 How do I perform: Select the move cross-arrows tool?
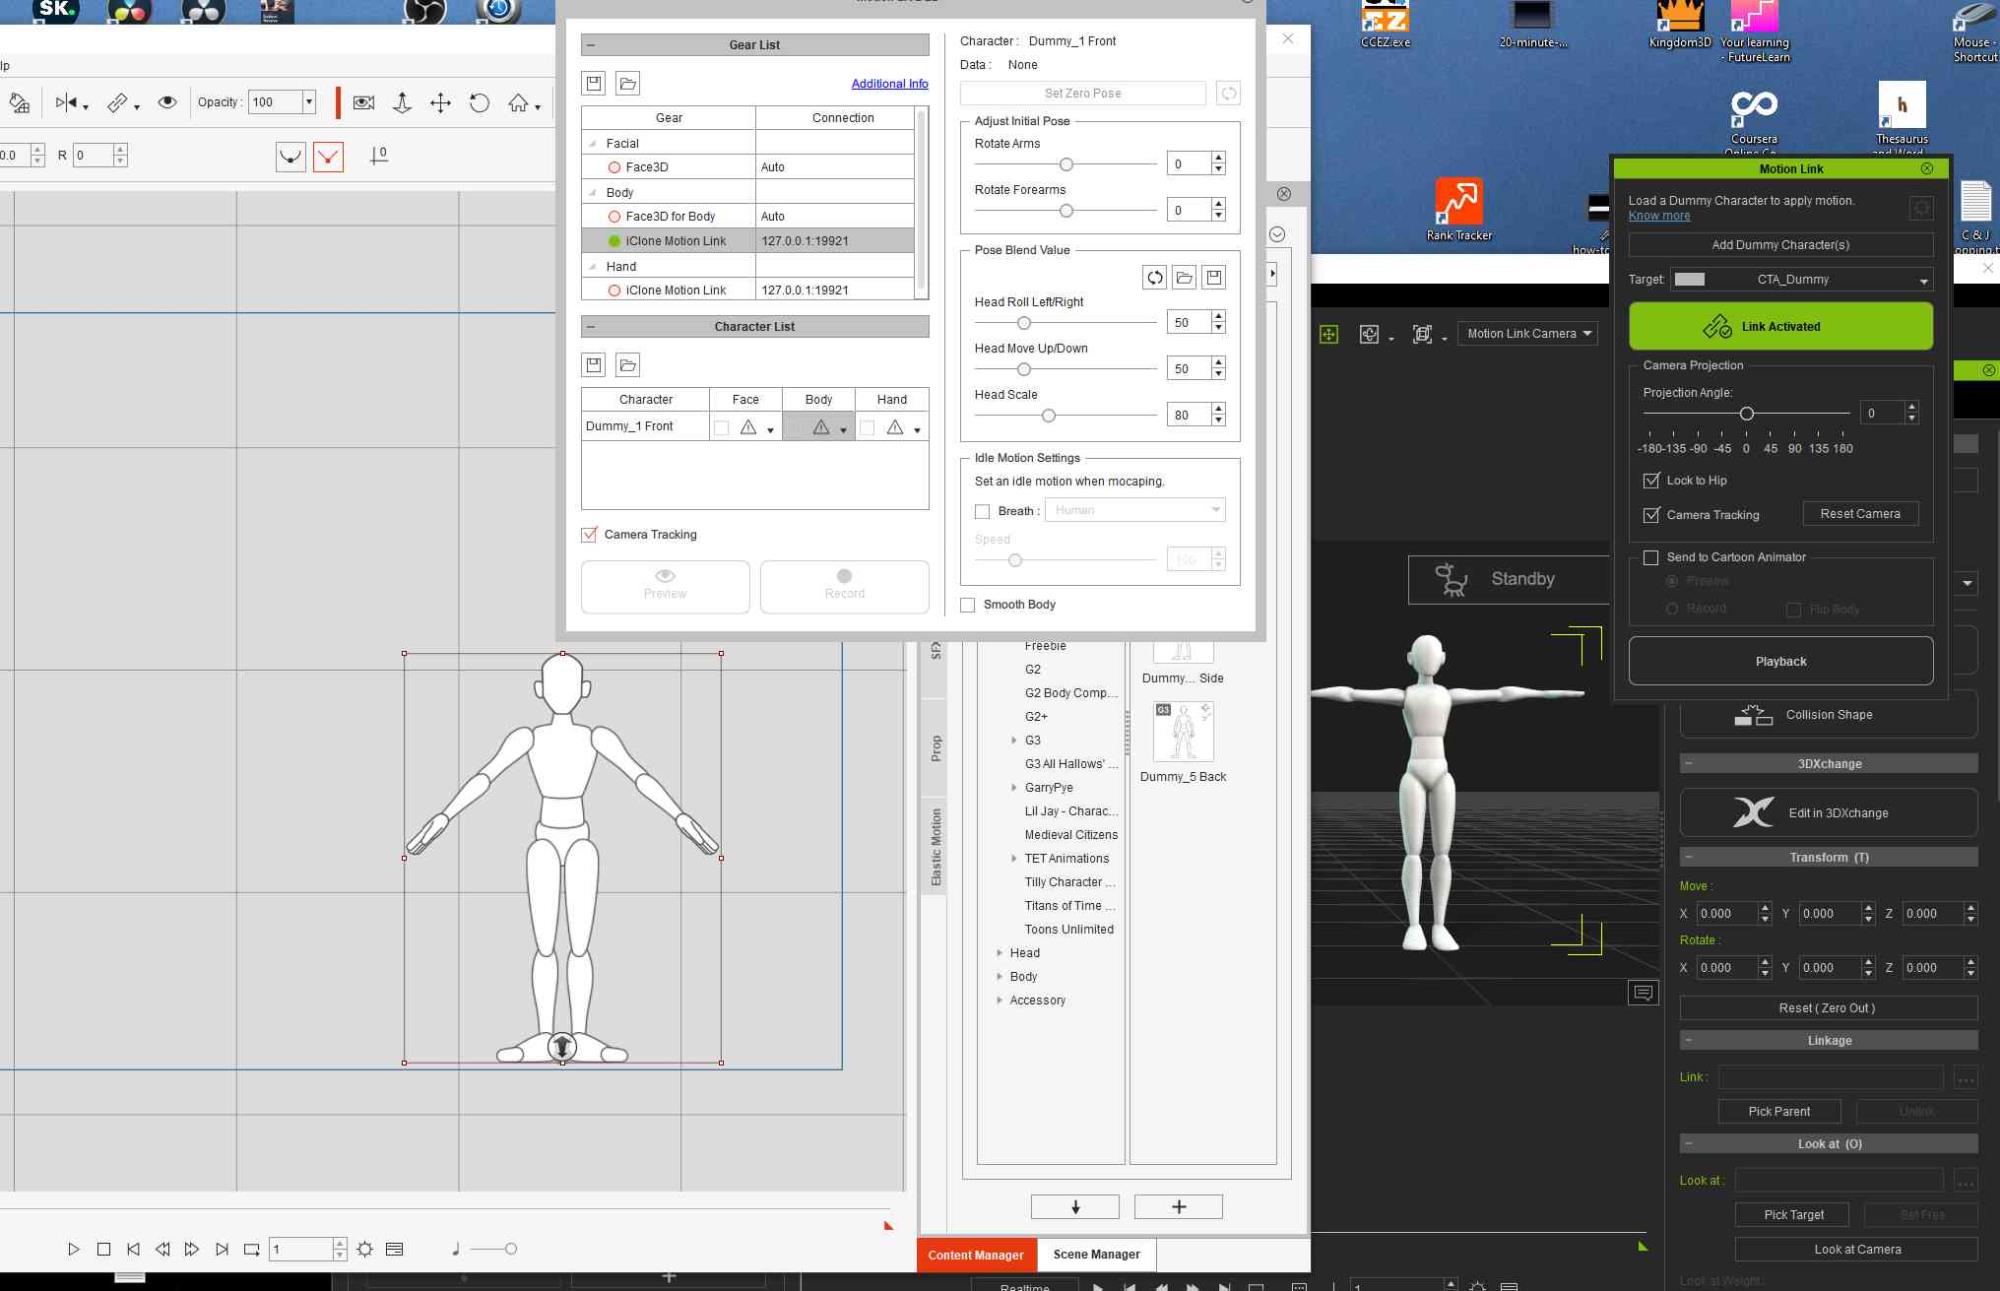(x=440, y=102)
